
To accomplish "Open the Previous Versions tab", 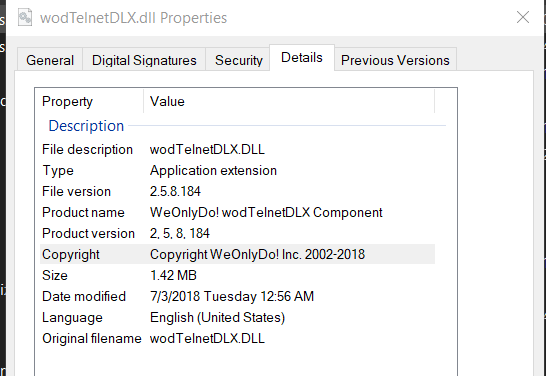I will [395, 60].
